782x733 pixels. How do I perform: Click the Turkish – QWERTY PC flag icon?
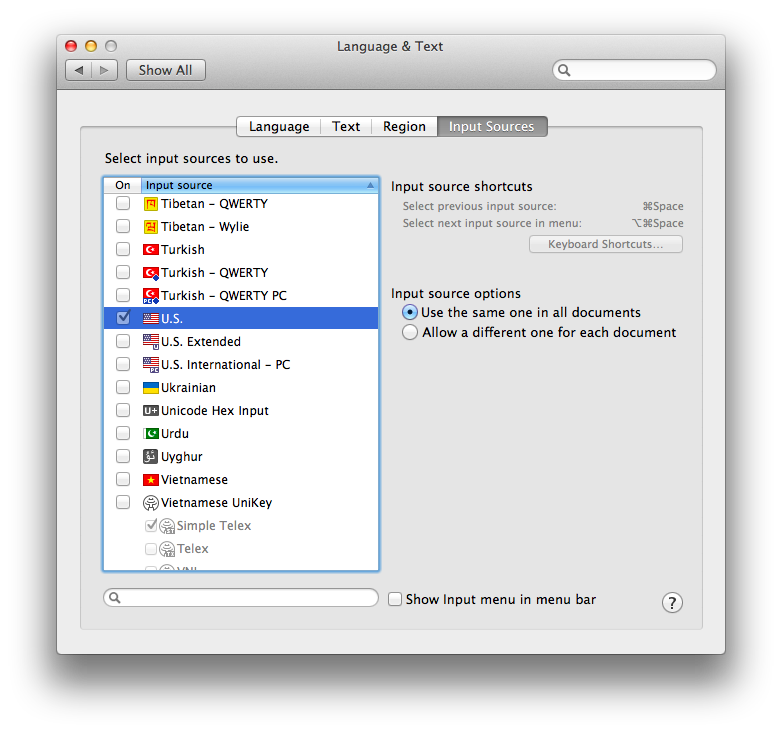pyautogui.click(x=151, y=296)
